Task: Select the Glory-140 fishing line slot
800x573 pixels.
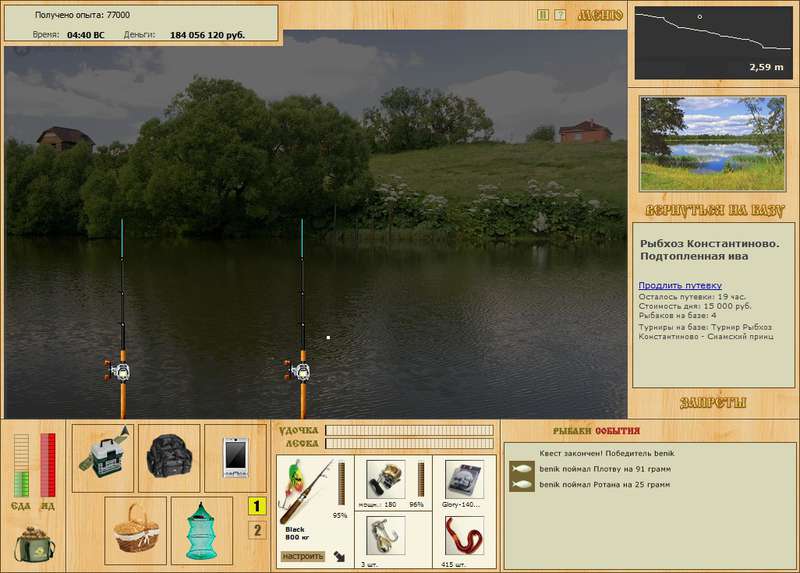Action: [x=464, y=479]
